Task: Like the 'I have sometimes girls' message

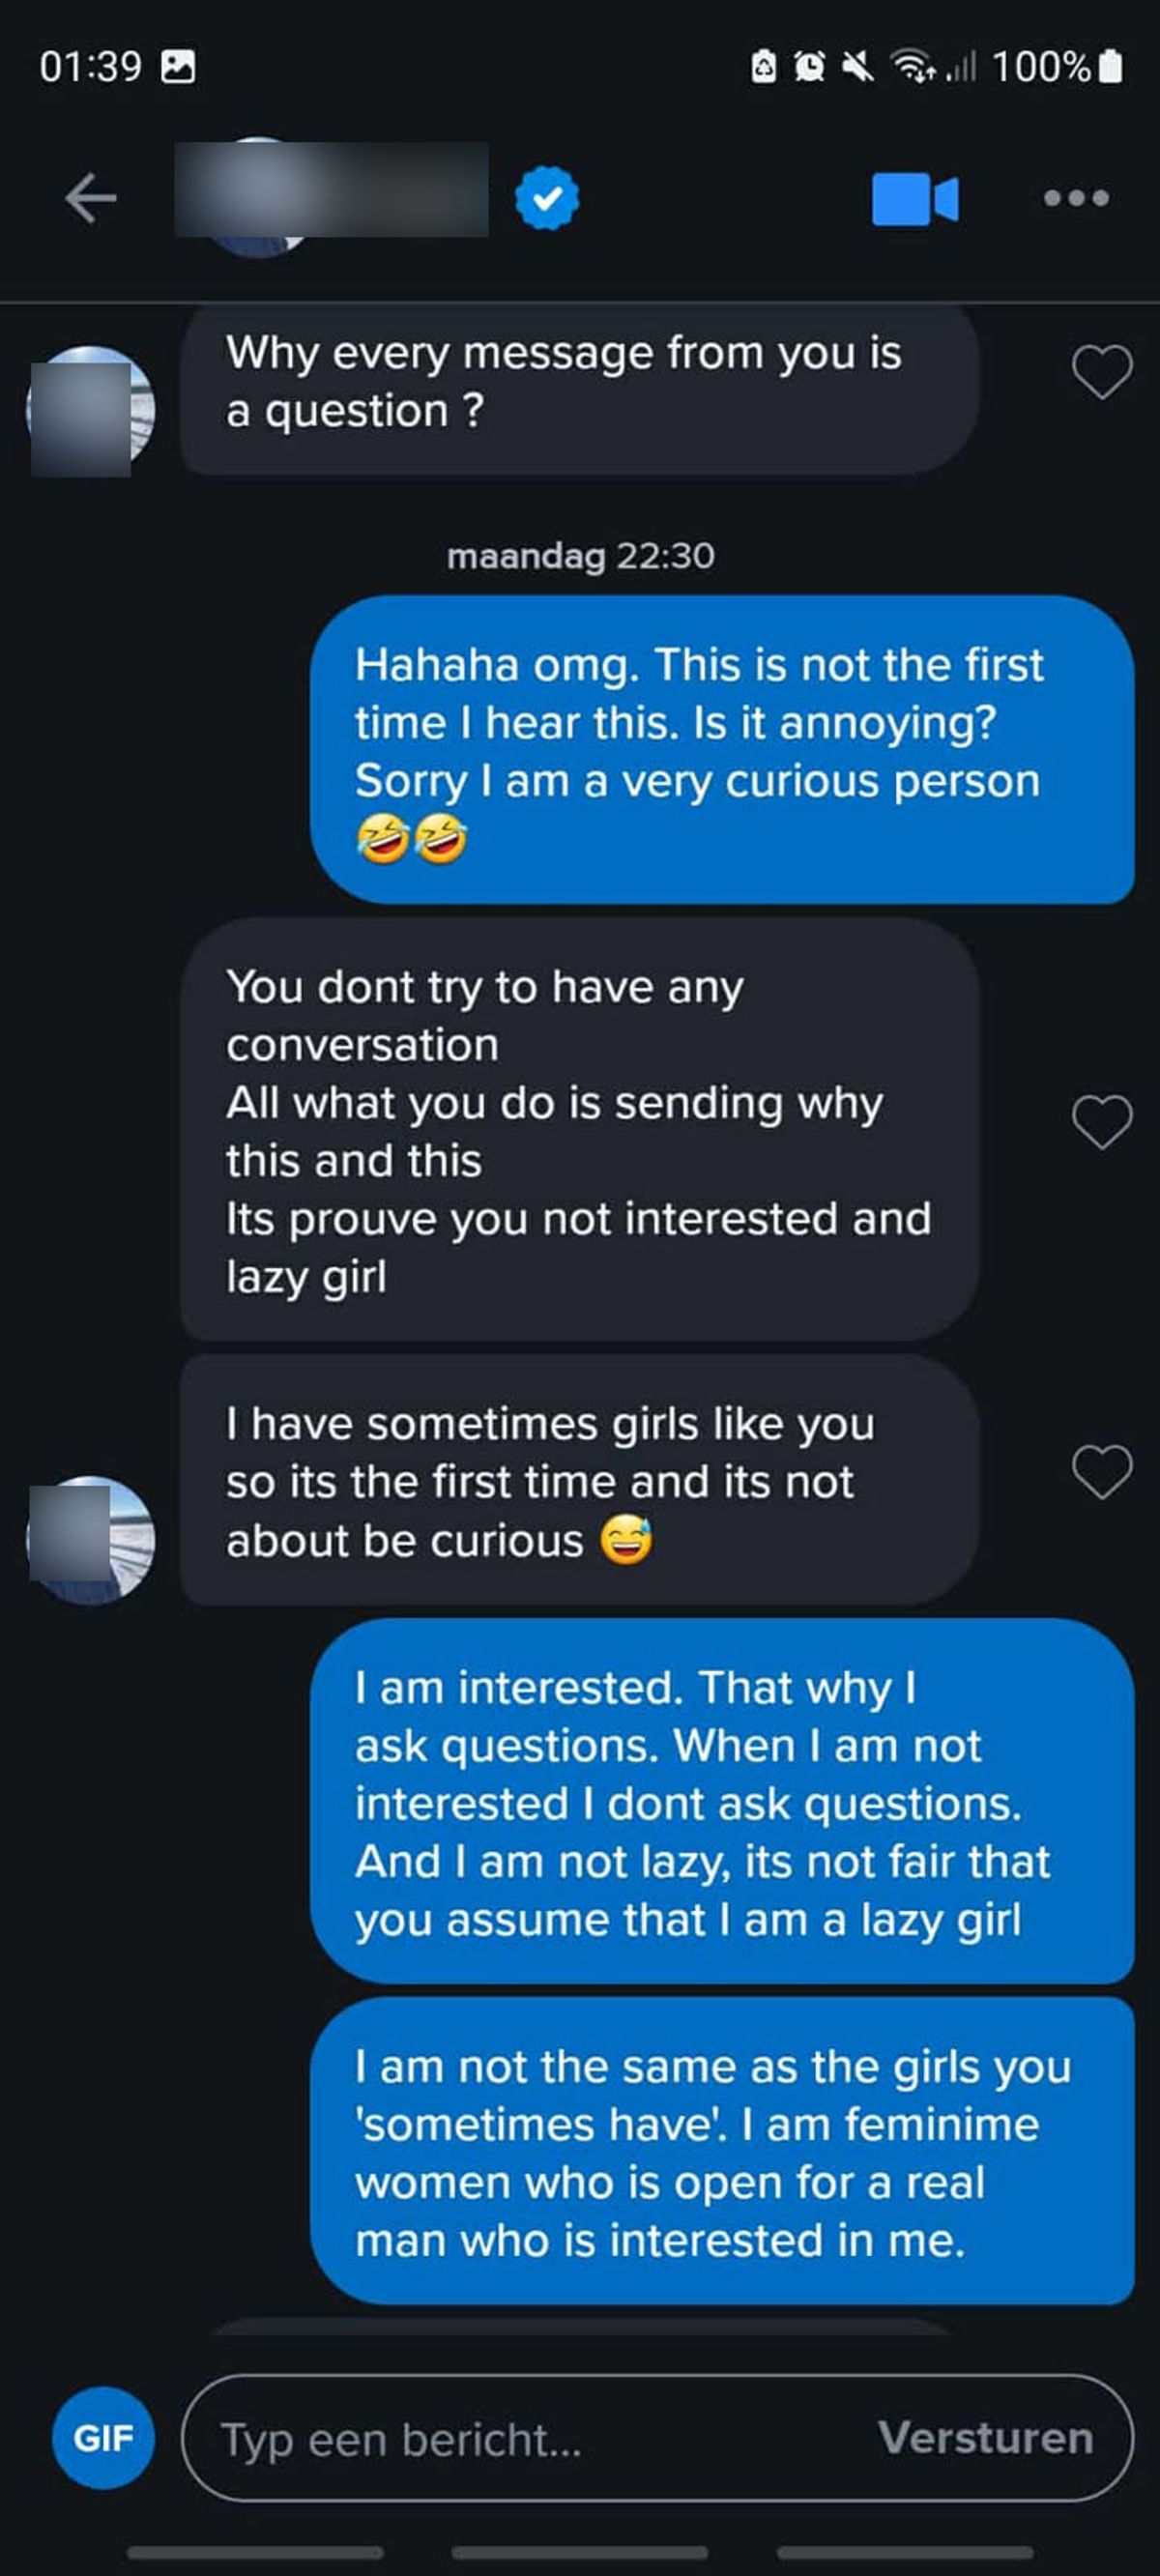Action: [1102, 1471]
